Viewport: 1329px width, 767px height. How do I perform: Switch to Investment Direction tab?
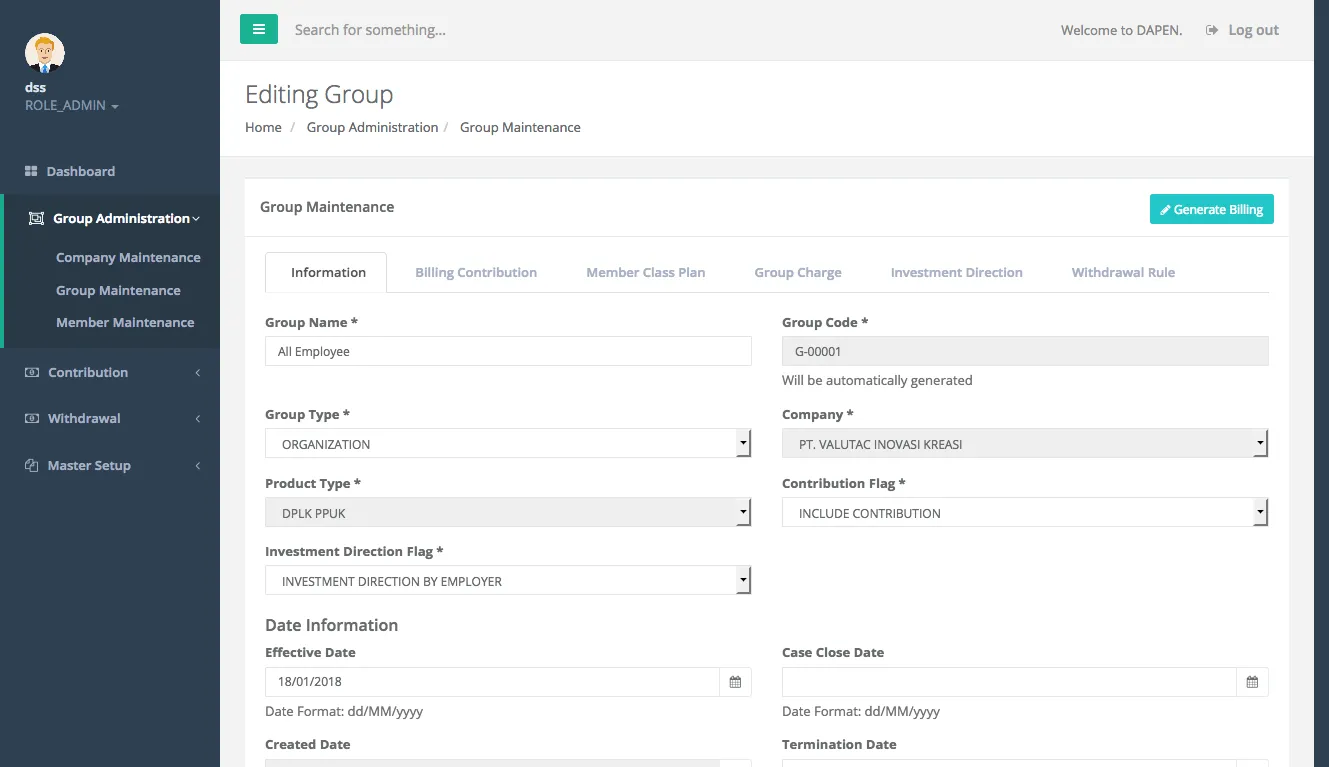point(957,272)
